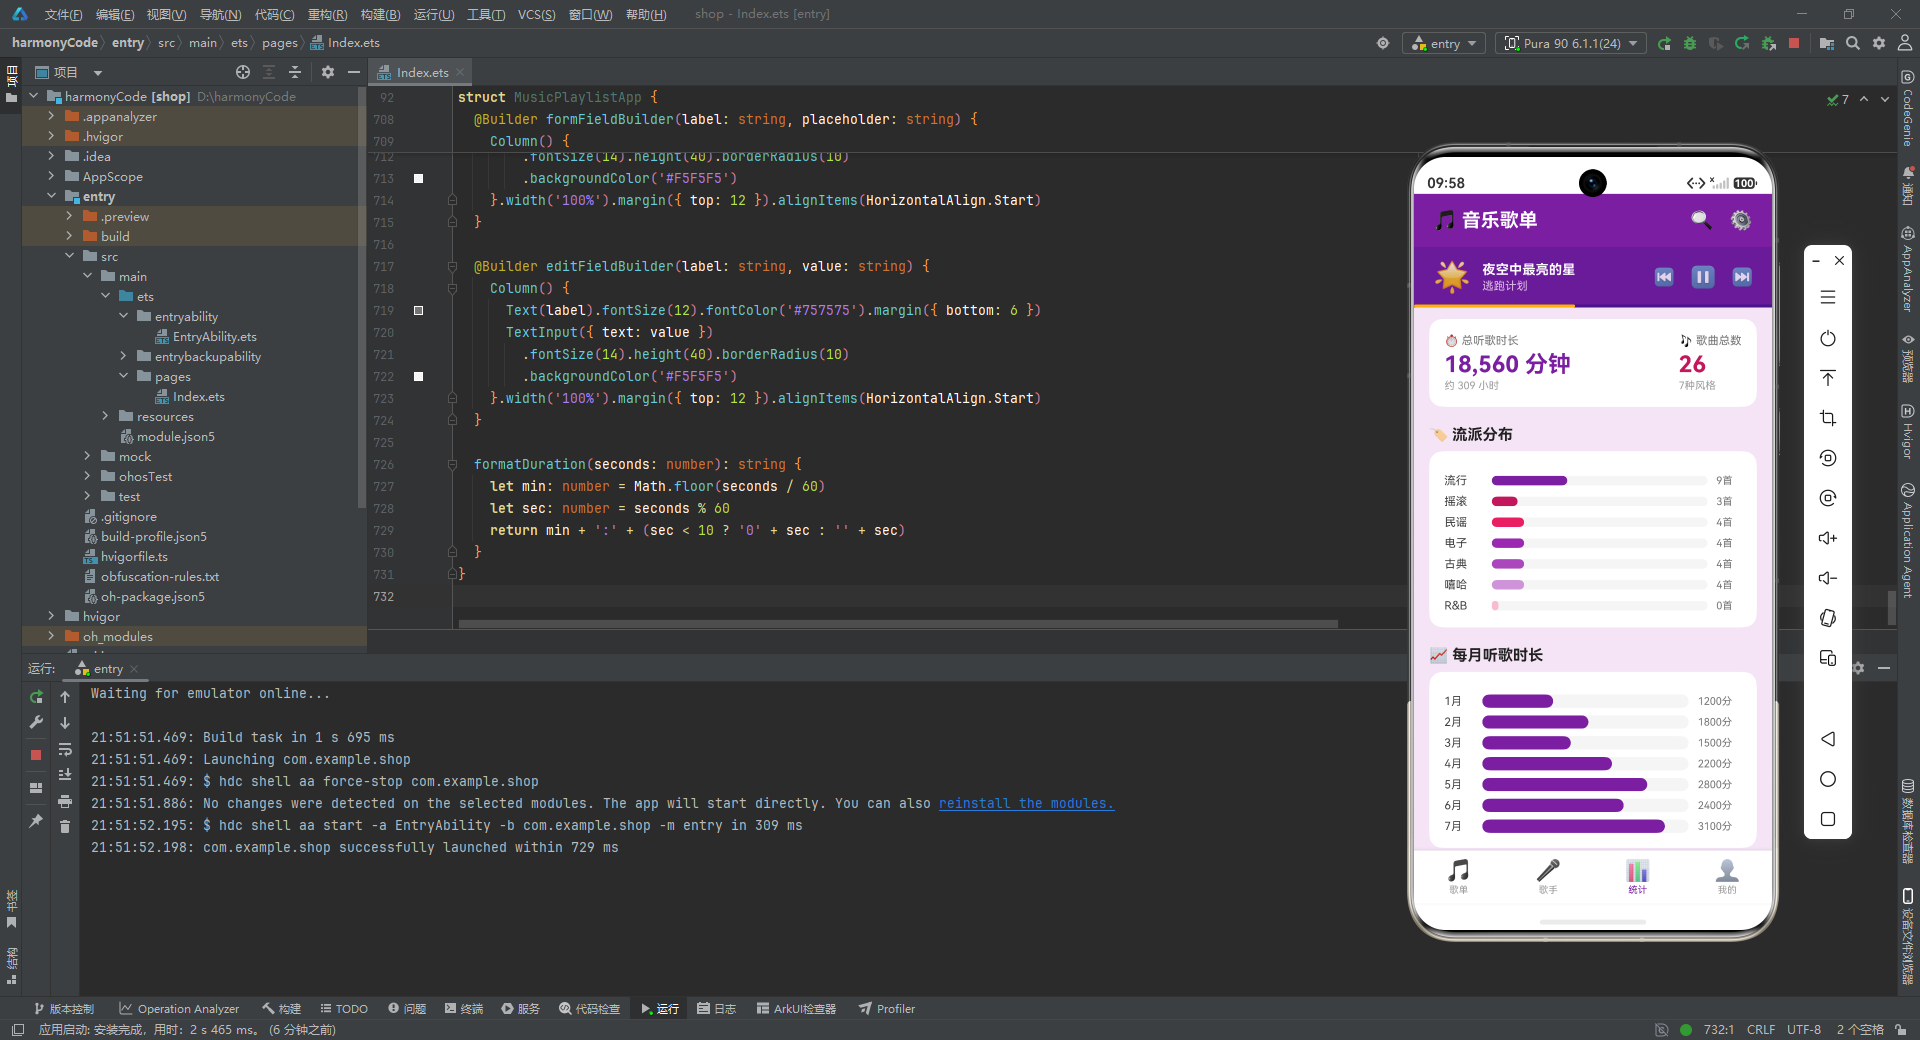Collapse the entry module folder

(x=51, y=197)
